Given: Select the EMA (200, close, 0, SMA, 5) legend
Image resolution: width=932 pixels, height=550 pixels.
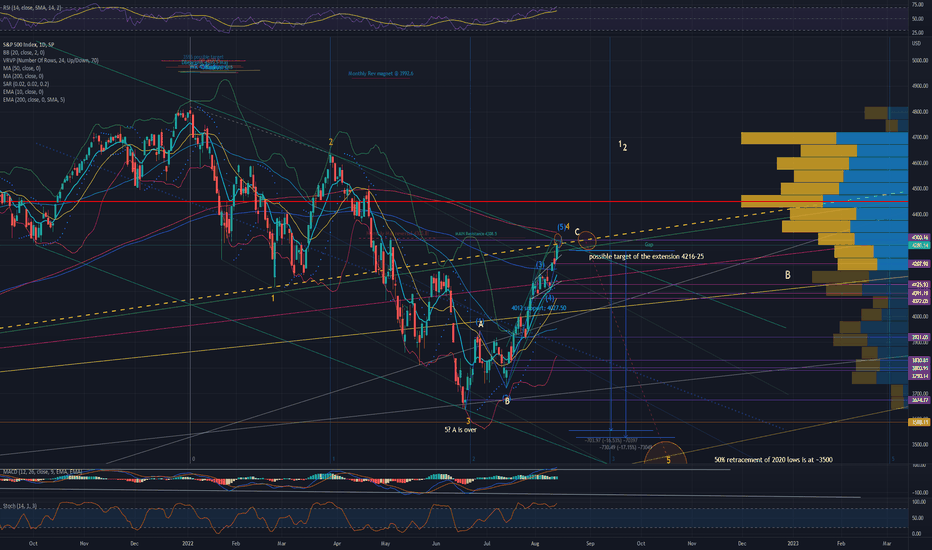Looking at the screenshot, I should tap(34, 99).
